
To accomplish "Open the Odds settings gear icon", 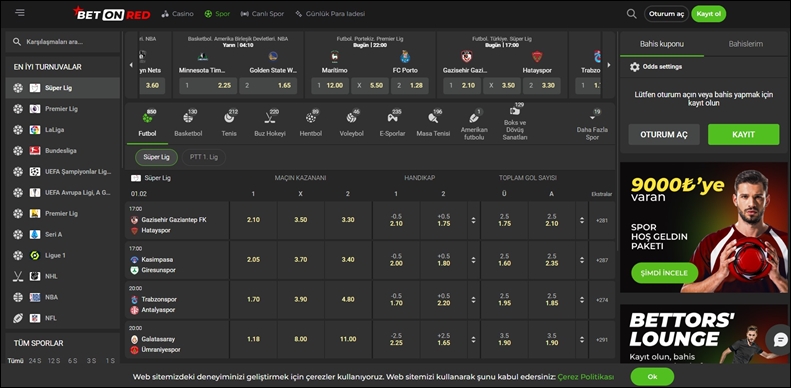I will [x=635, y=67].
